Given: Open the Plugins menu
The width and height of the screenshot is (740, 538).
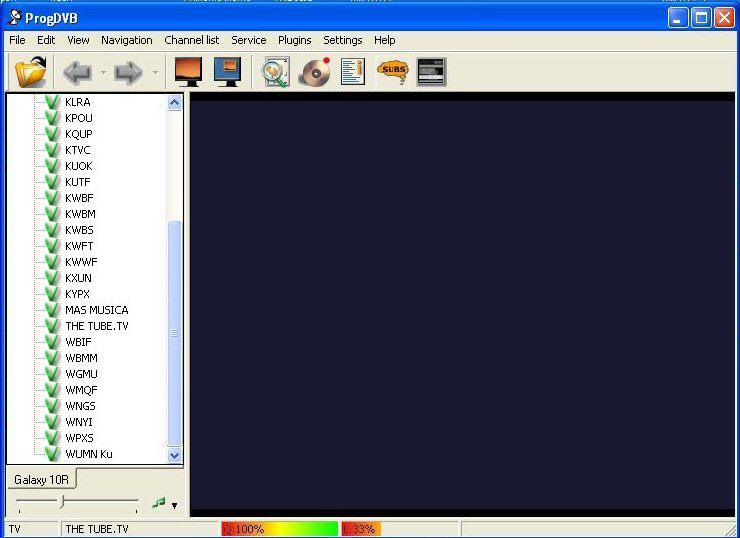Looking at the screenshot, I should (x=294, y=41).
